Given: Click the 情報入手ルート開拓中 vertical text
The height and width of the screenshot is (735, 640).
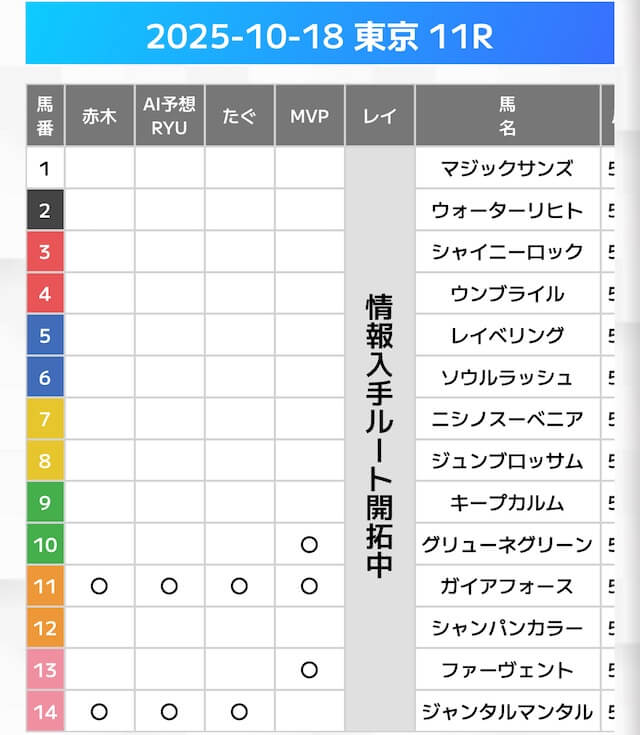Looking at the screenshot, I should pos(379,433).
